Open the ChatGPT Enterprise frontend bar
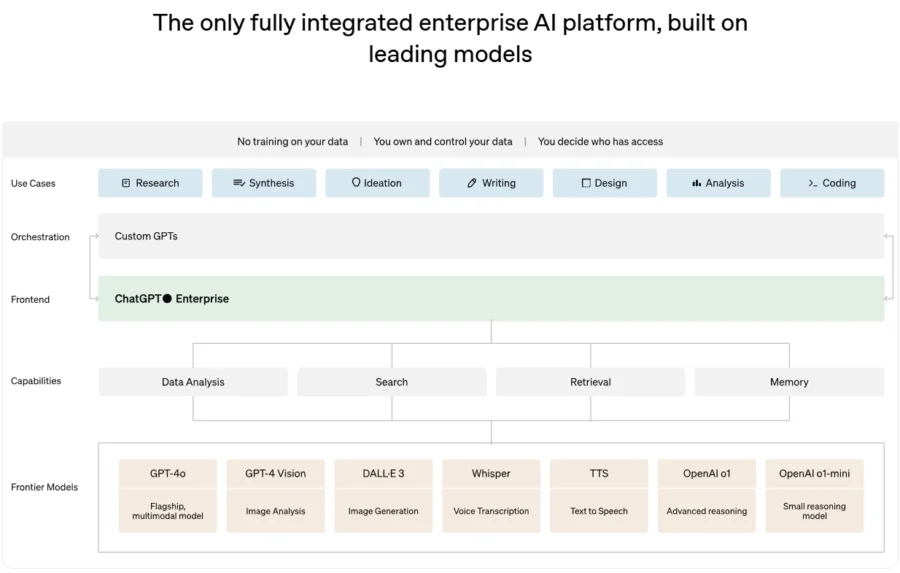The height and width of the screenshot is (573, 900). point(491,299)
